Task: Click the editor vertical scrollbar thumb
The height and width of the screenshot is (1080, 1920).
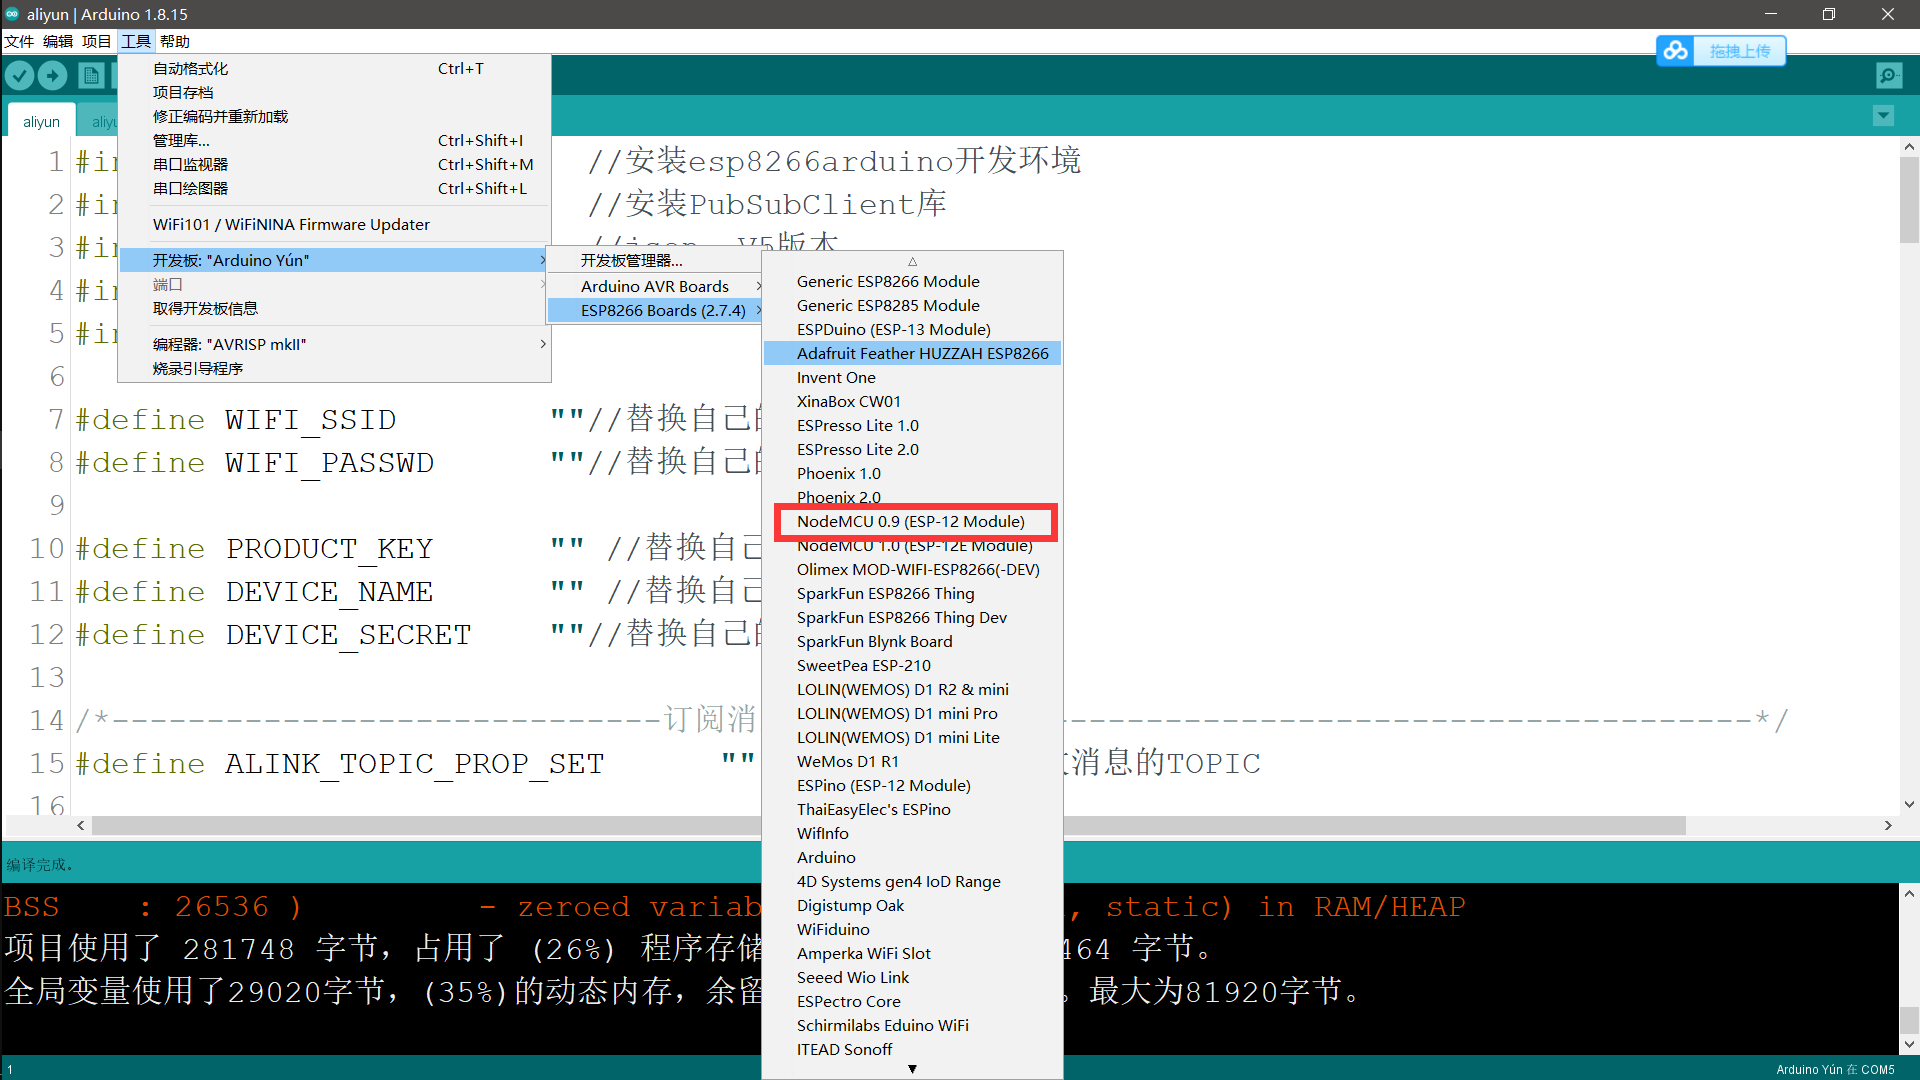Action: pos(1909,200)
